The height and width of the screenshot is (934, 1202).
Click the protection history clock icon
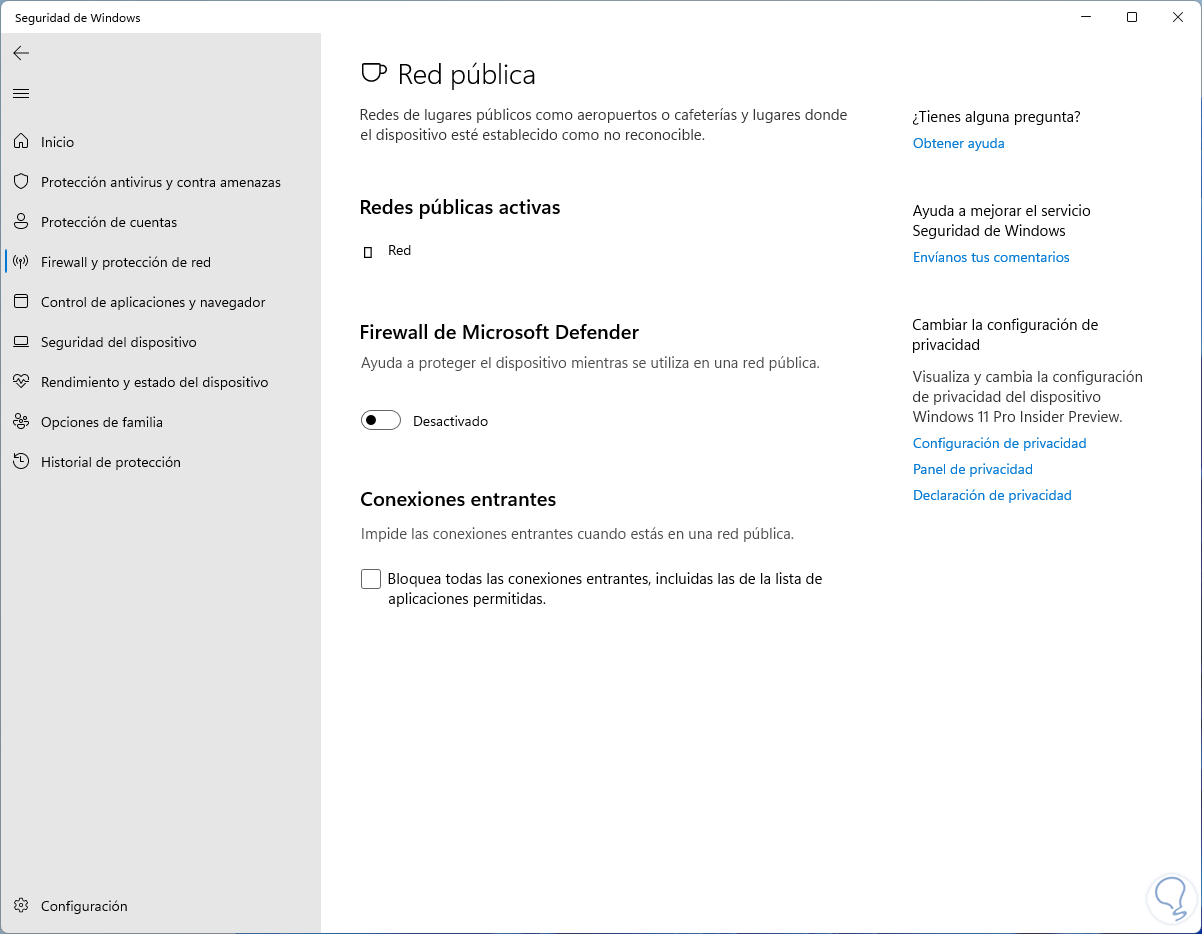pyautogui.click(x=21, y=462)
